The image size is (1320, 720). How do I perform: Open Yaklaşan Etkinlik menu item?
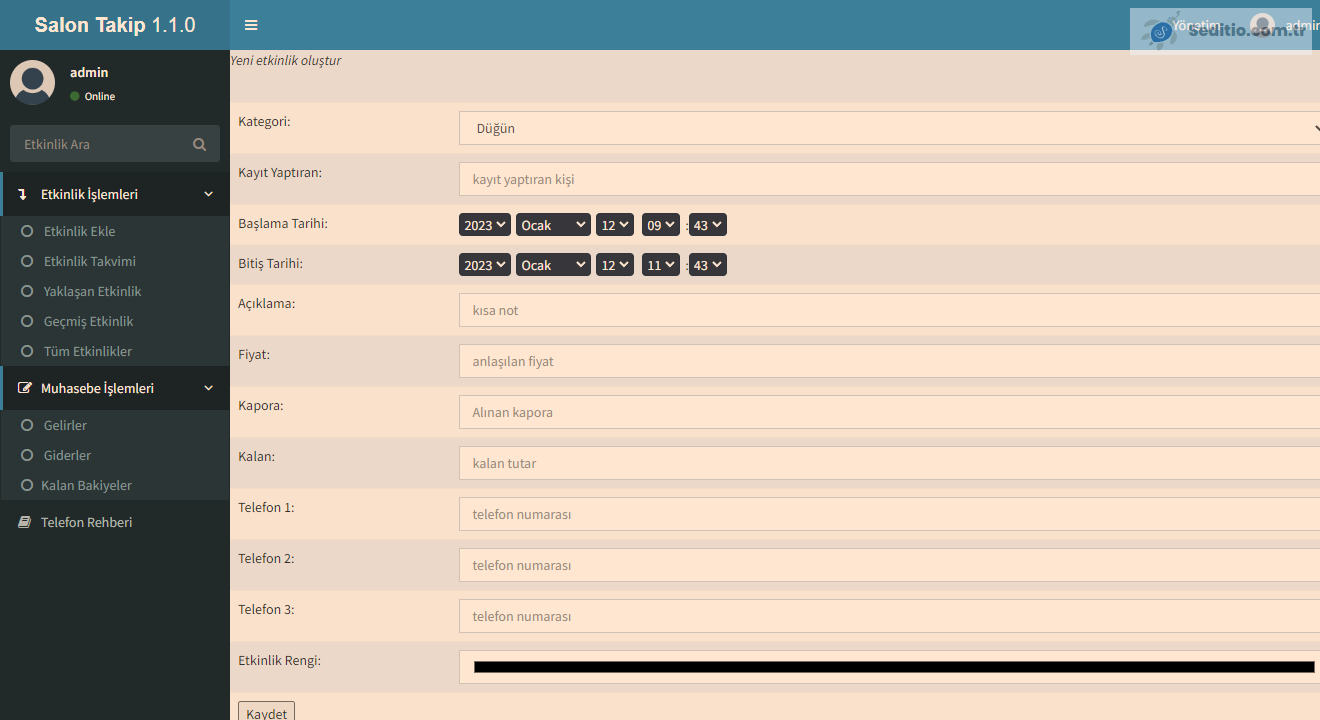tap(92, 291)
